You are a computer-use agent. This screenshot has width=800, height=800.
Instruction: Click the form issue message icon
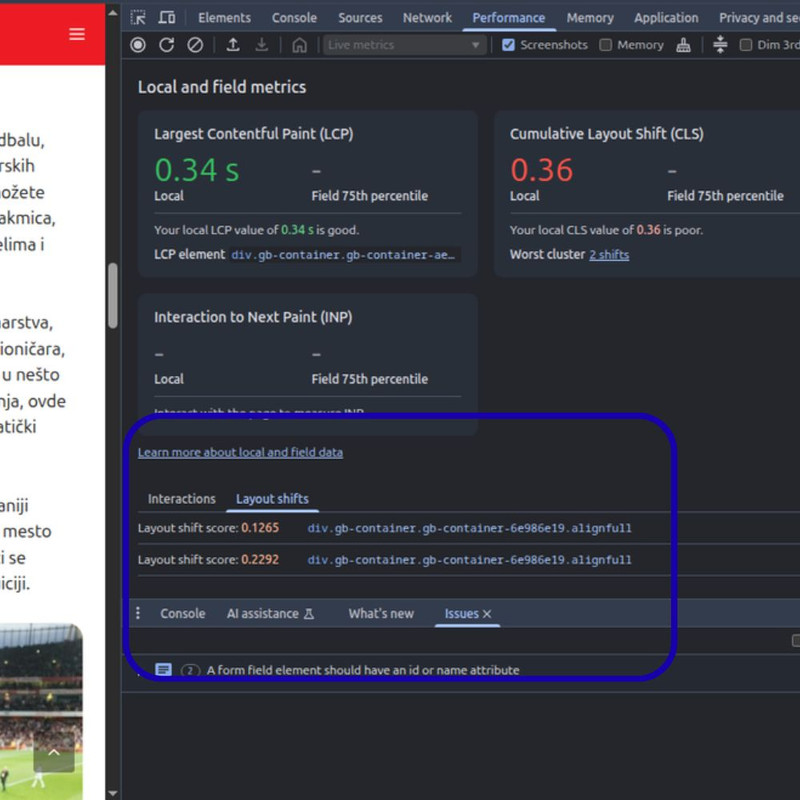tap(163, 669)
